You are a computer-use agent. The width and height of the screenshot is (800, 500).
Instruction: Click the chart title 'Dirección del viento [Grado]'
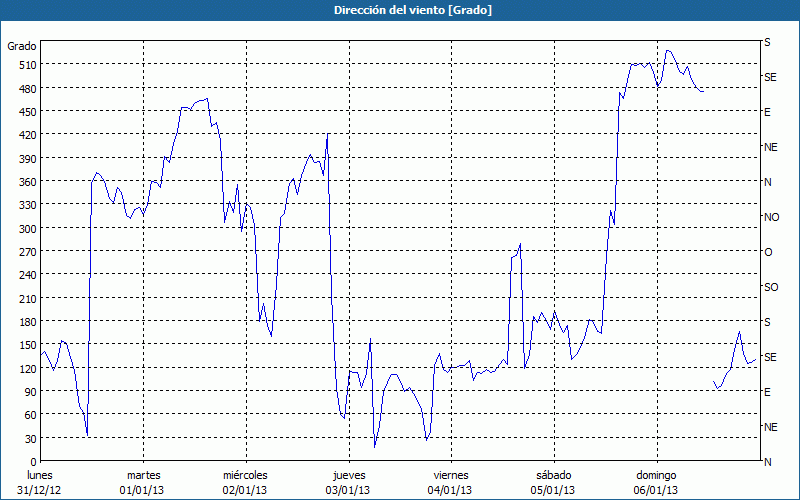pos(399,9)
